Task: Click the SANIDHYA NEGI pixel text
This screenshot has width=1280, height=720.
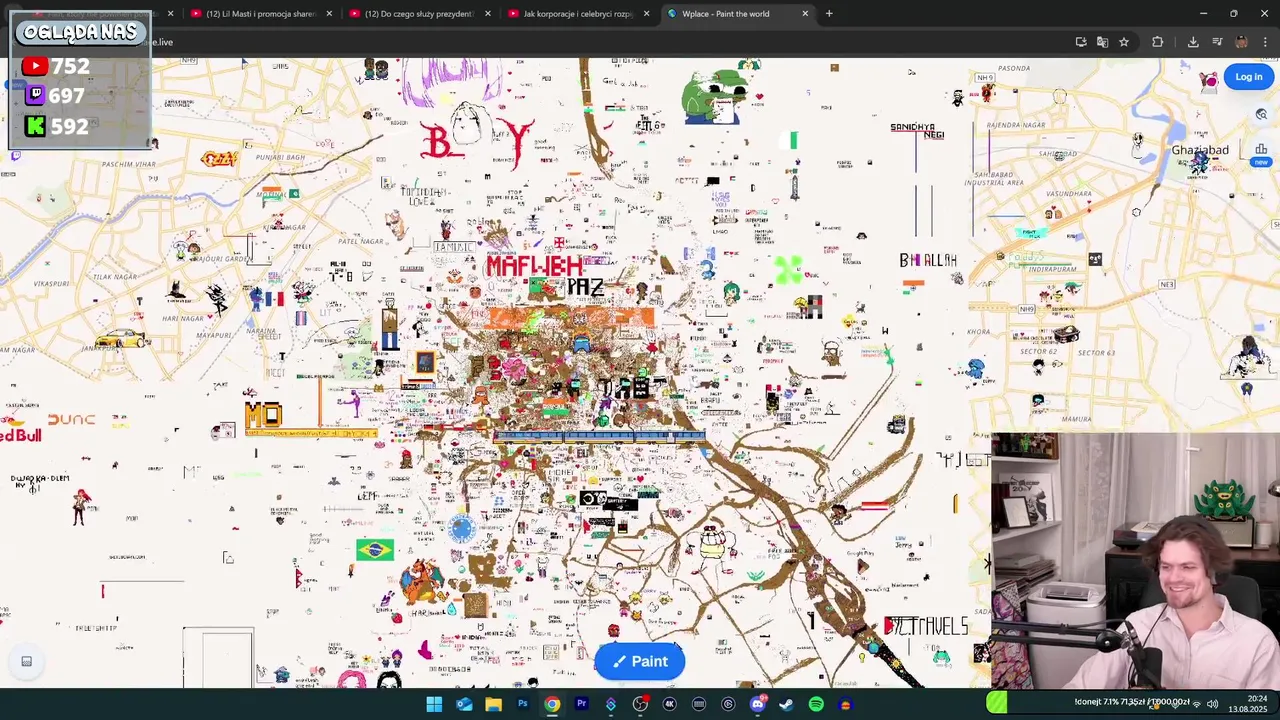Action: coord(917,131)
